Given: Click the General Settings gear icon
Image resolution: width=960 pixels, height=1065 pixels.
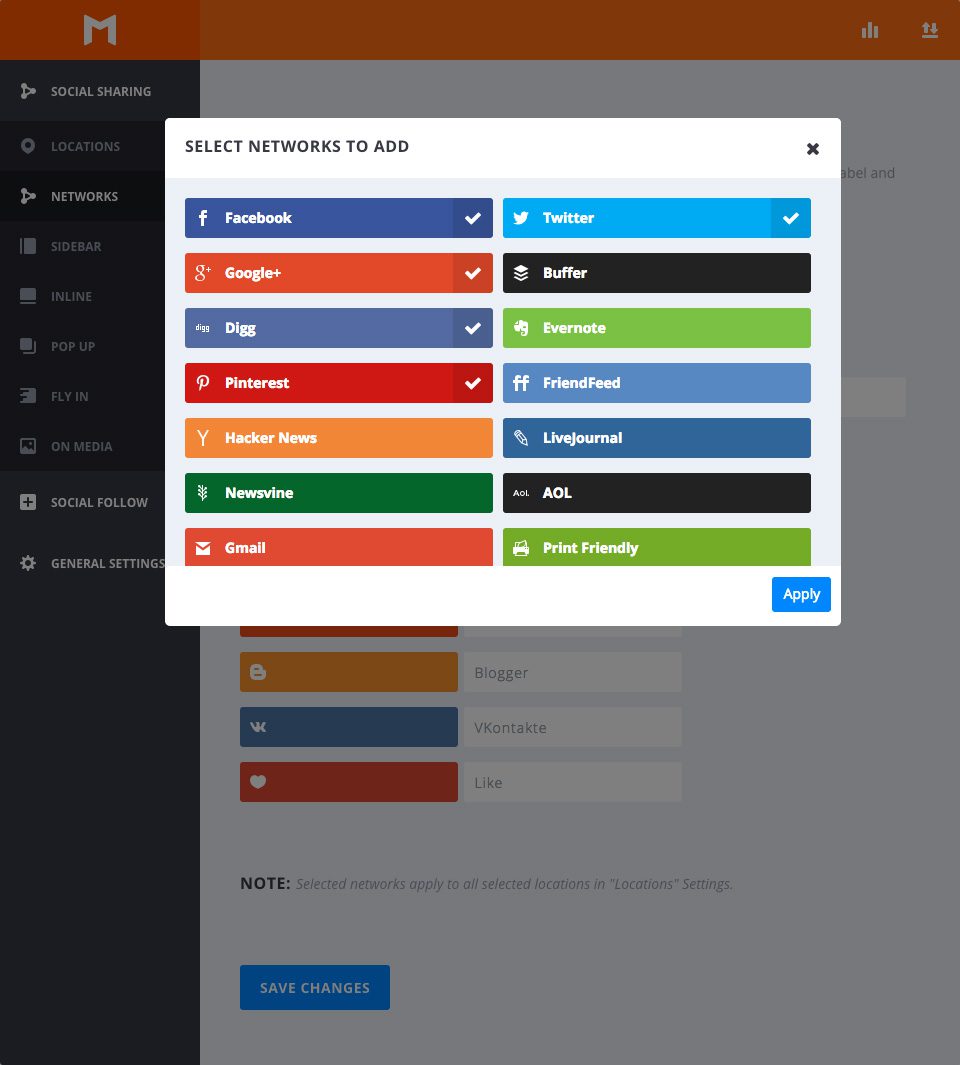Looking at the screenshot, I should tap(28, 563).
